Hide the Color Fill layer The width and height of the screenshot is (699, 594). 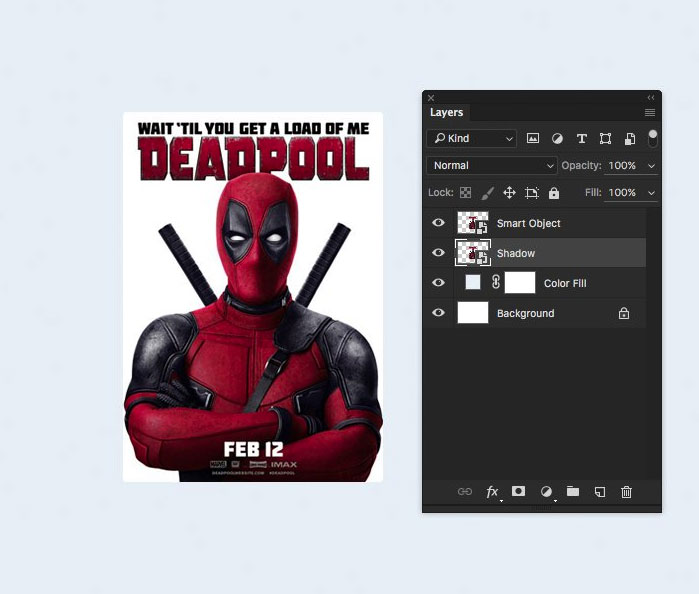[438, 282]
